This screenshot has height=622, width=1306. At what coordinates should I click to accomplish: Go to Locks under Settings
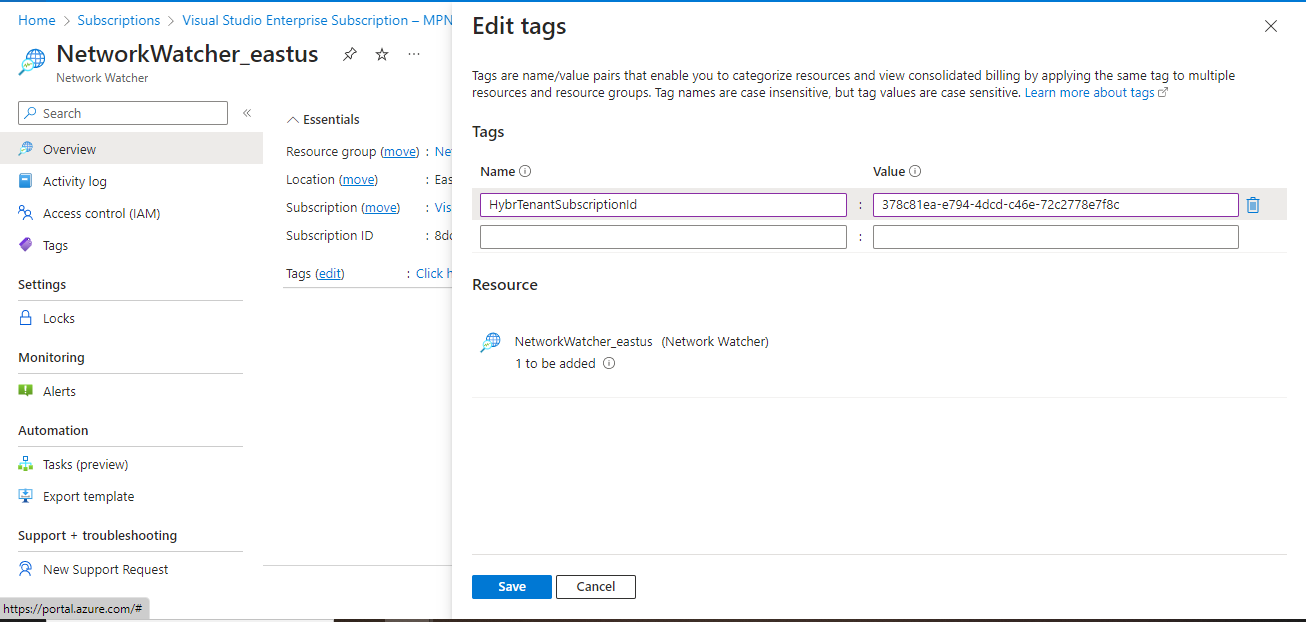[58, 318]
